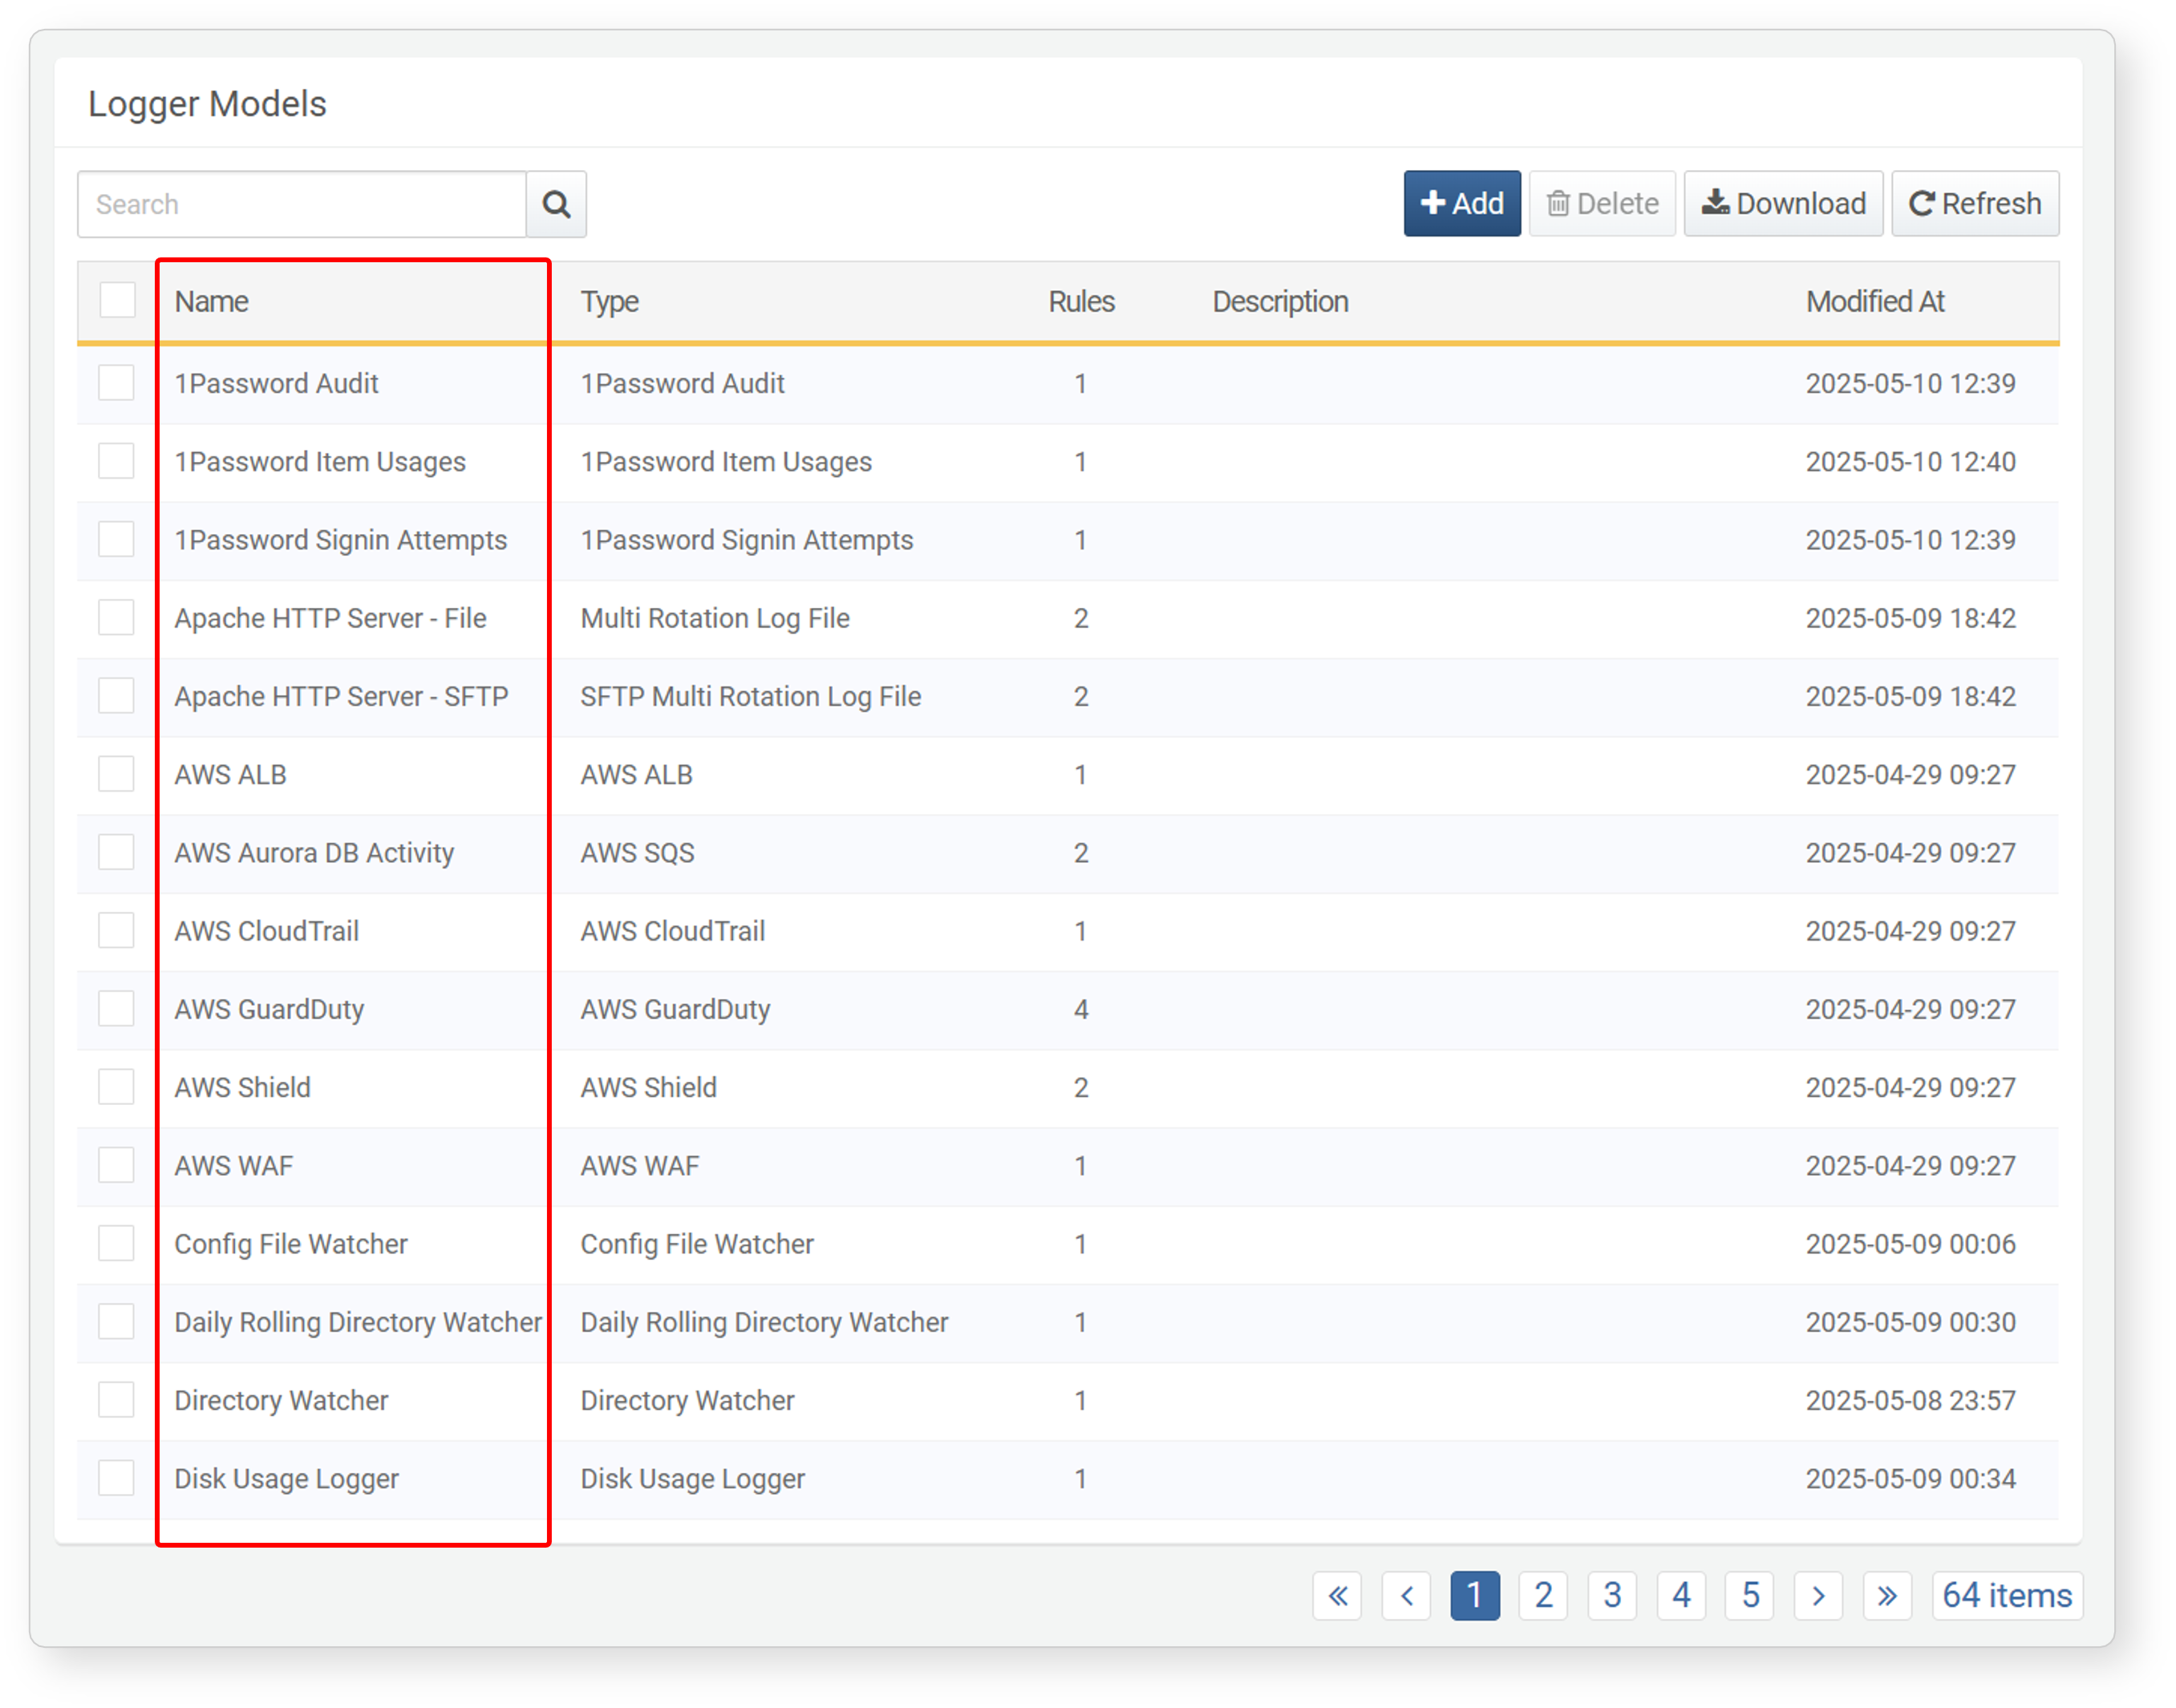
Task: Check the AWS ALB row checkbox
Action: tap(117, 774)
